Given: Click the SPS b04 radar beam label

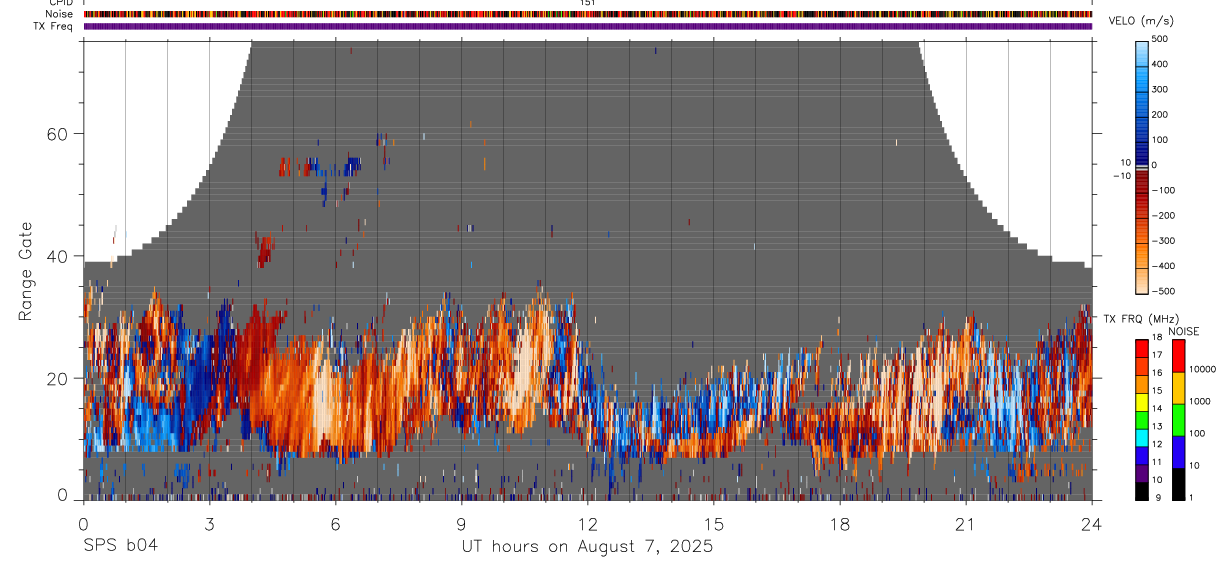Looking at the screenshot, I should pos(120,546).
